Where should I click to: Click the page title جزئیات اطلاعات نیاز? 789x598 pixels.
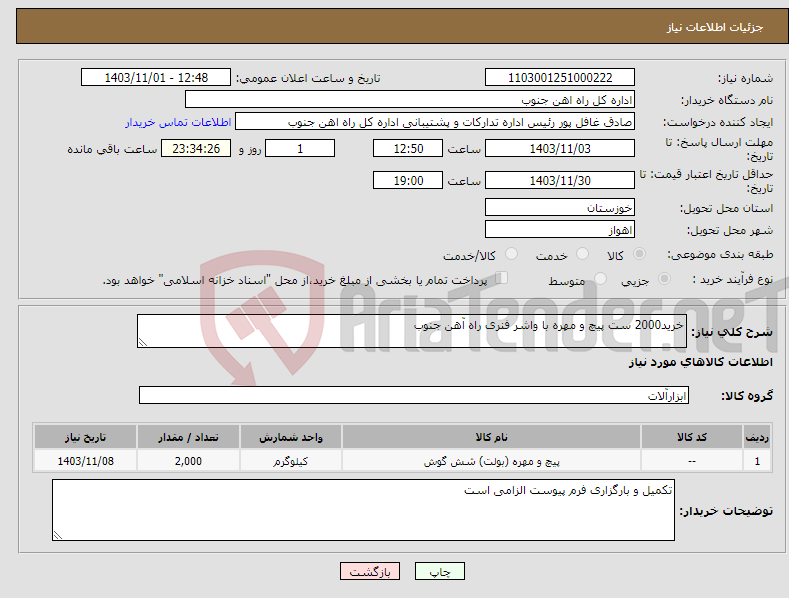715,27
